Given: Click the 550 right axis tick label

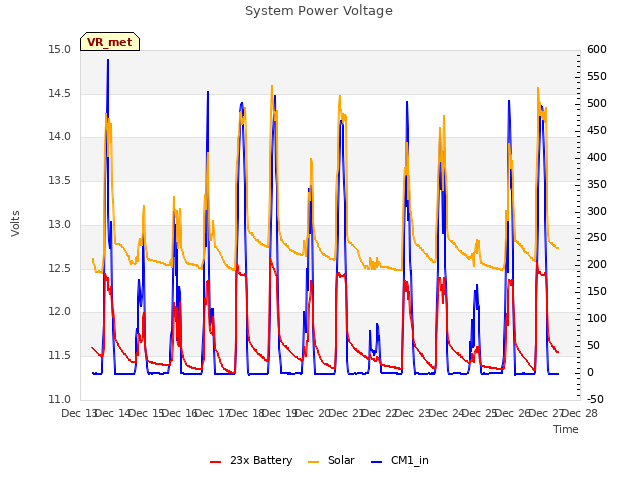Looking at the screenshot, I should click(x=597, y=76).
